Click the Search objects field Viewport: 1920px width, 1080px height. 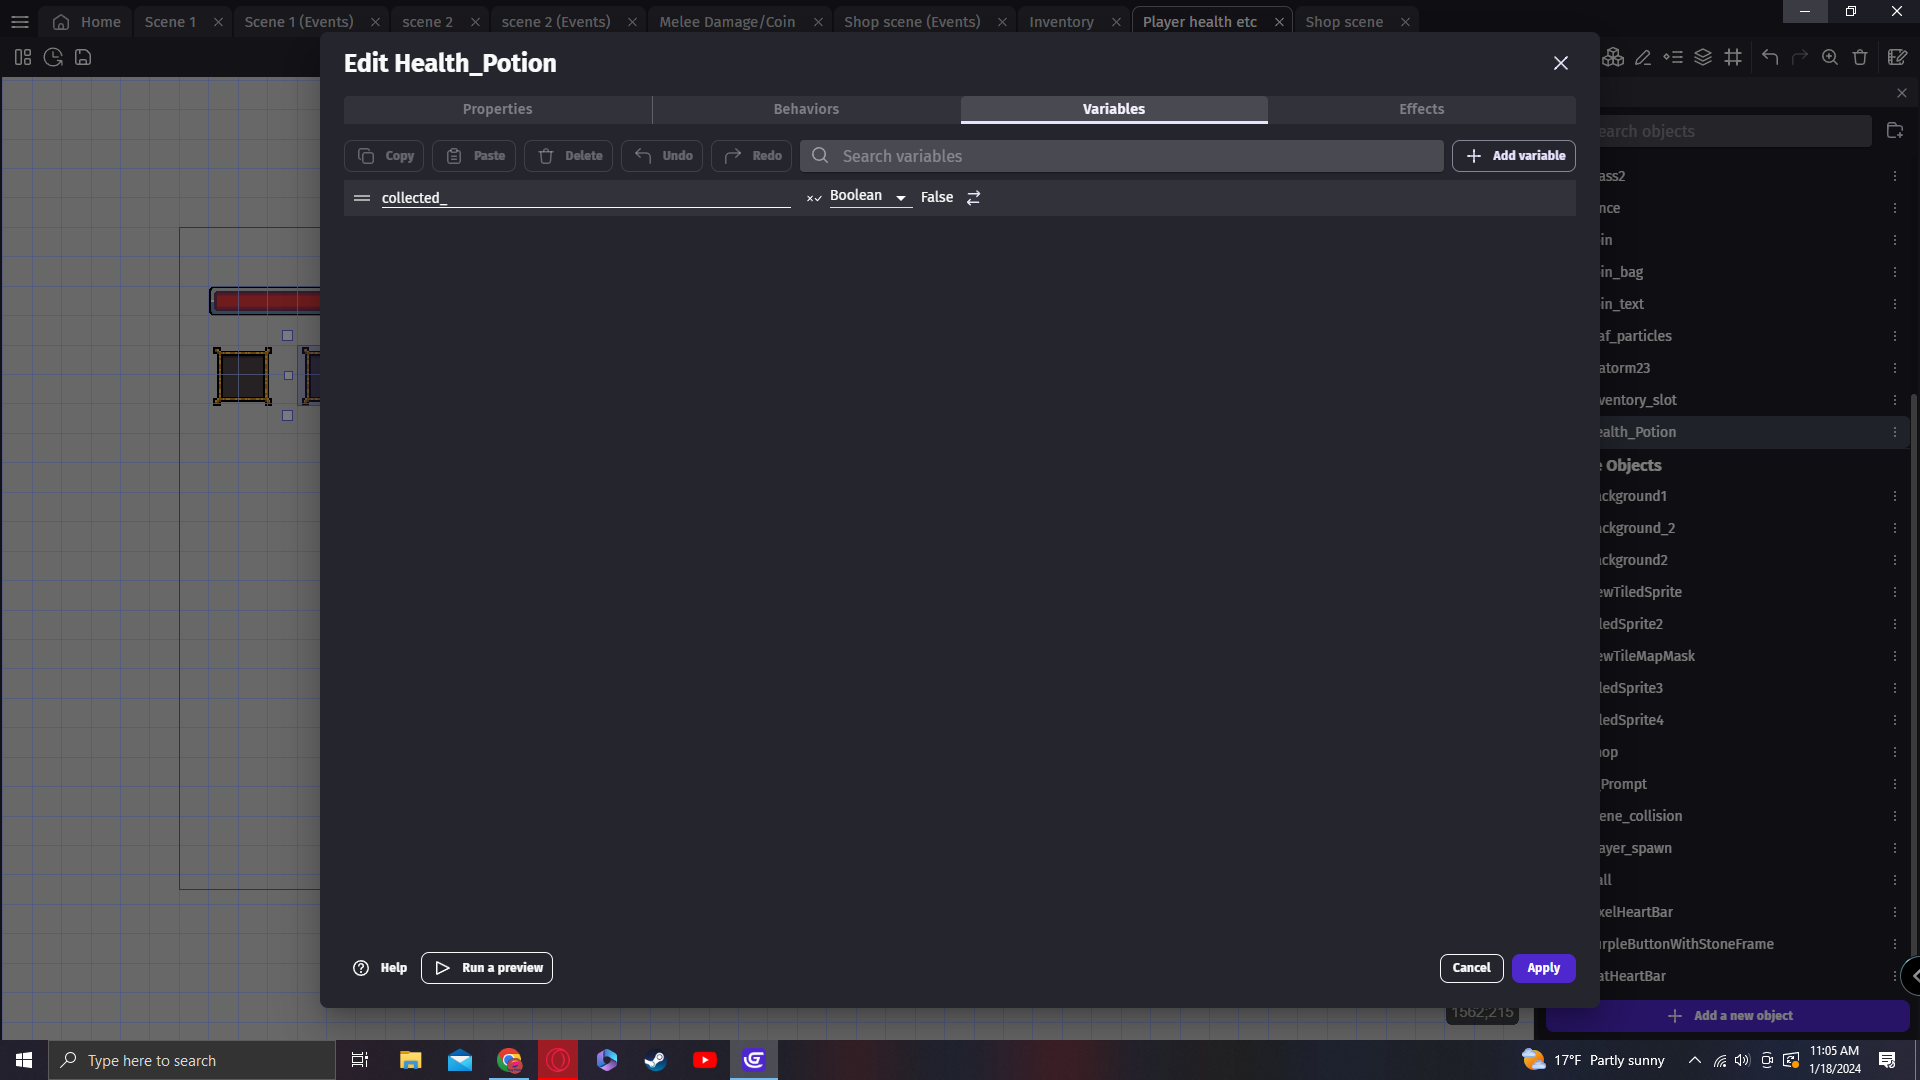pyautogui.click(x=1735, y=131)
